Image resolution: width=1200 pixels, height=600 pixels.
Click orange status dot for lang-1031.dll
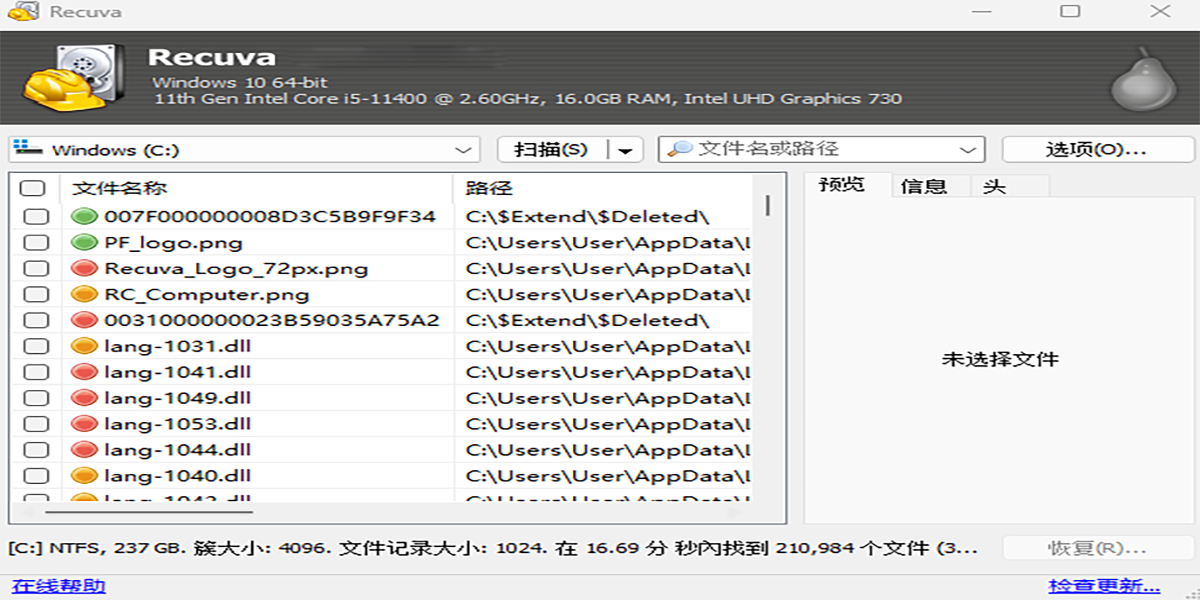click(84, 346)
